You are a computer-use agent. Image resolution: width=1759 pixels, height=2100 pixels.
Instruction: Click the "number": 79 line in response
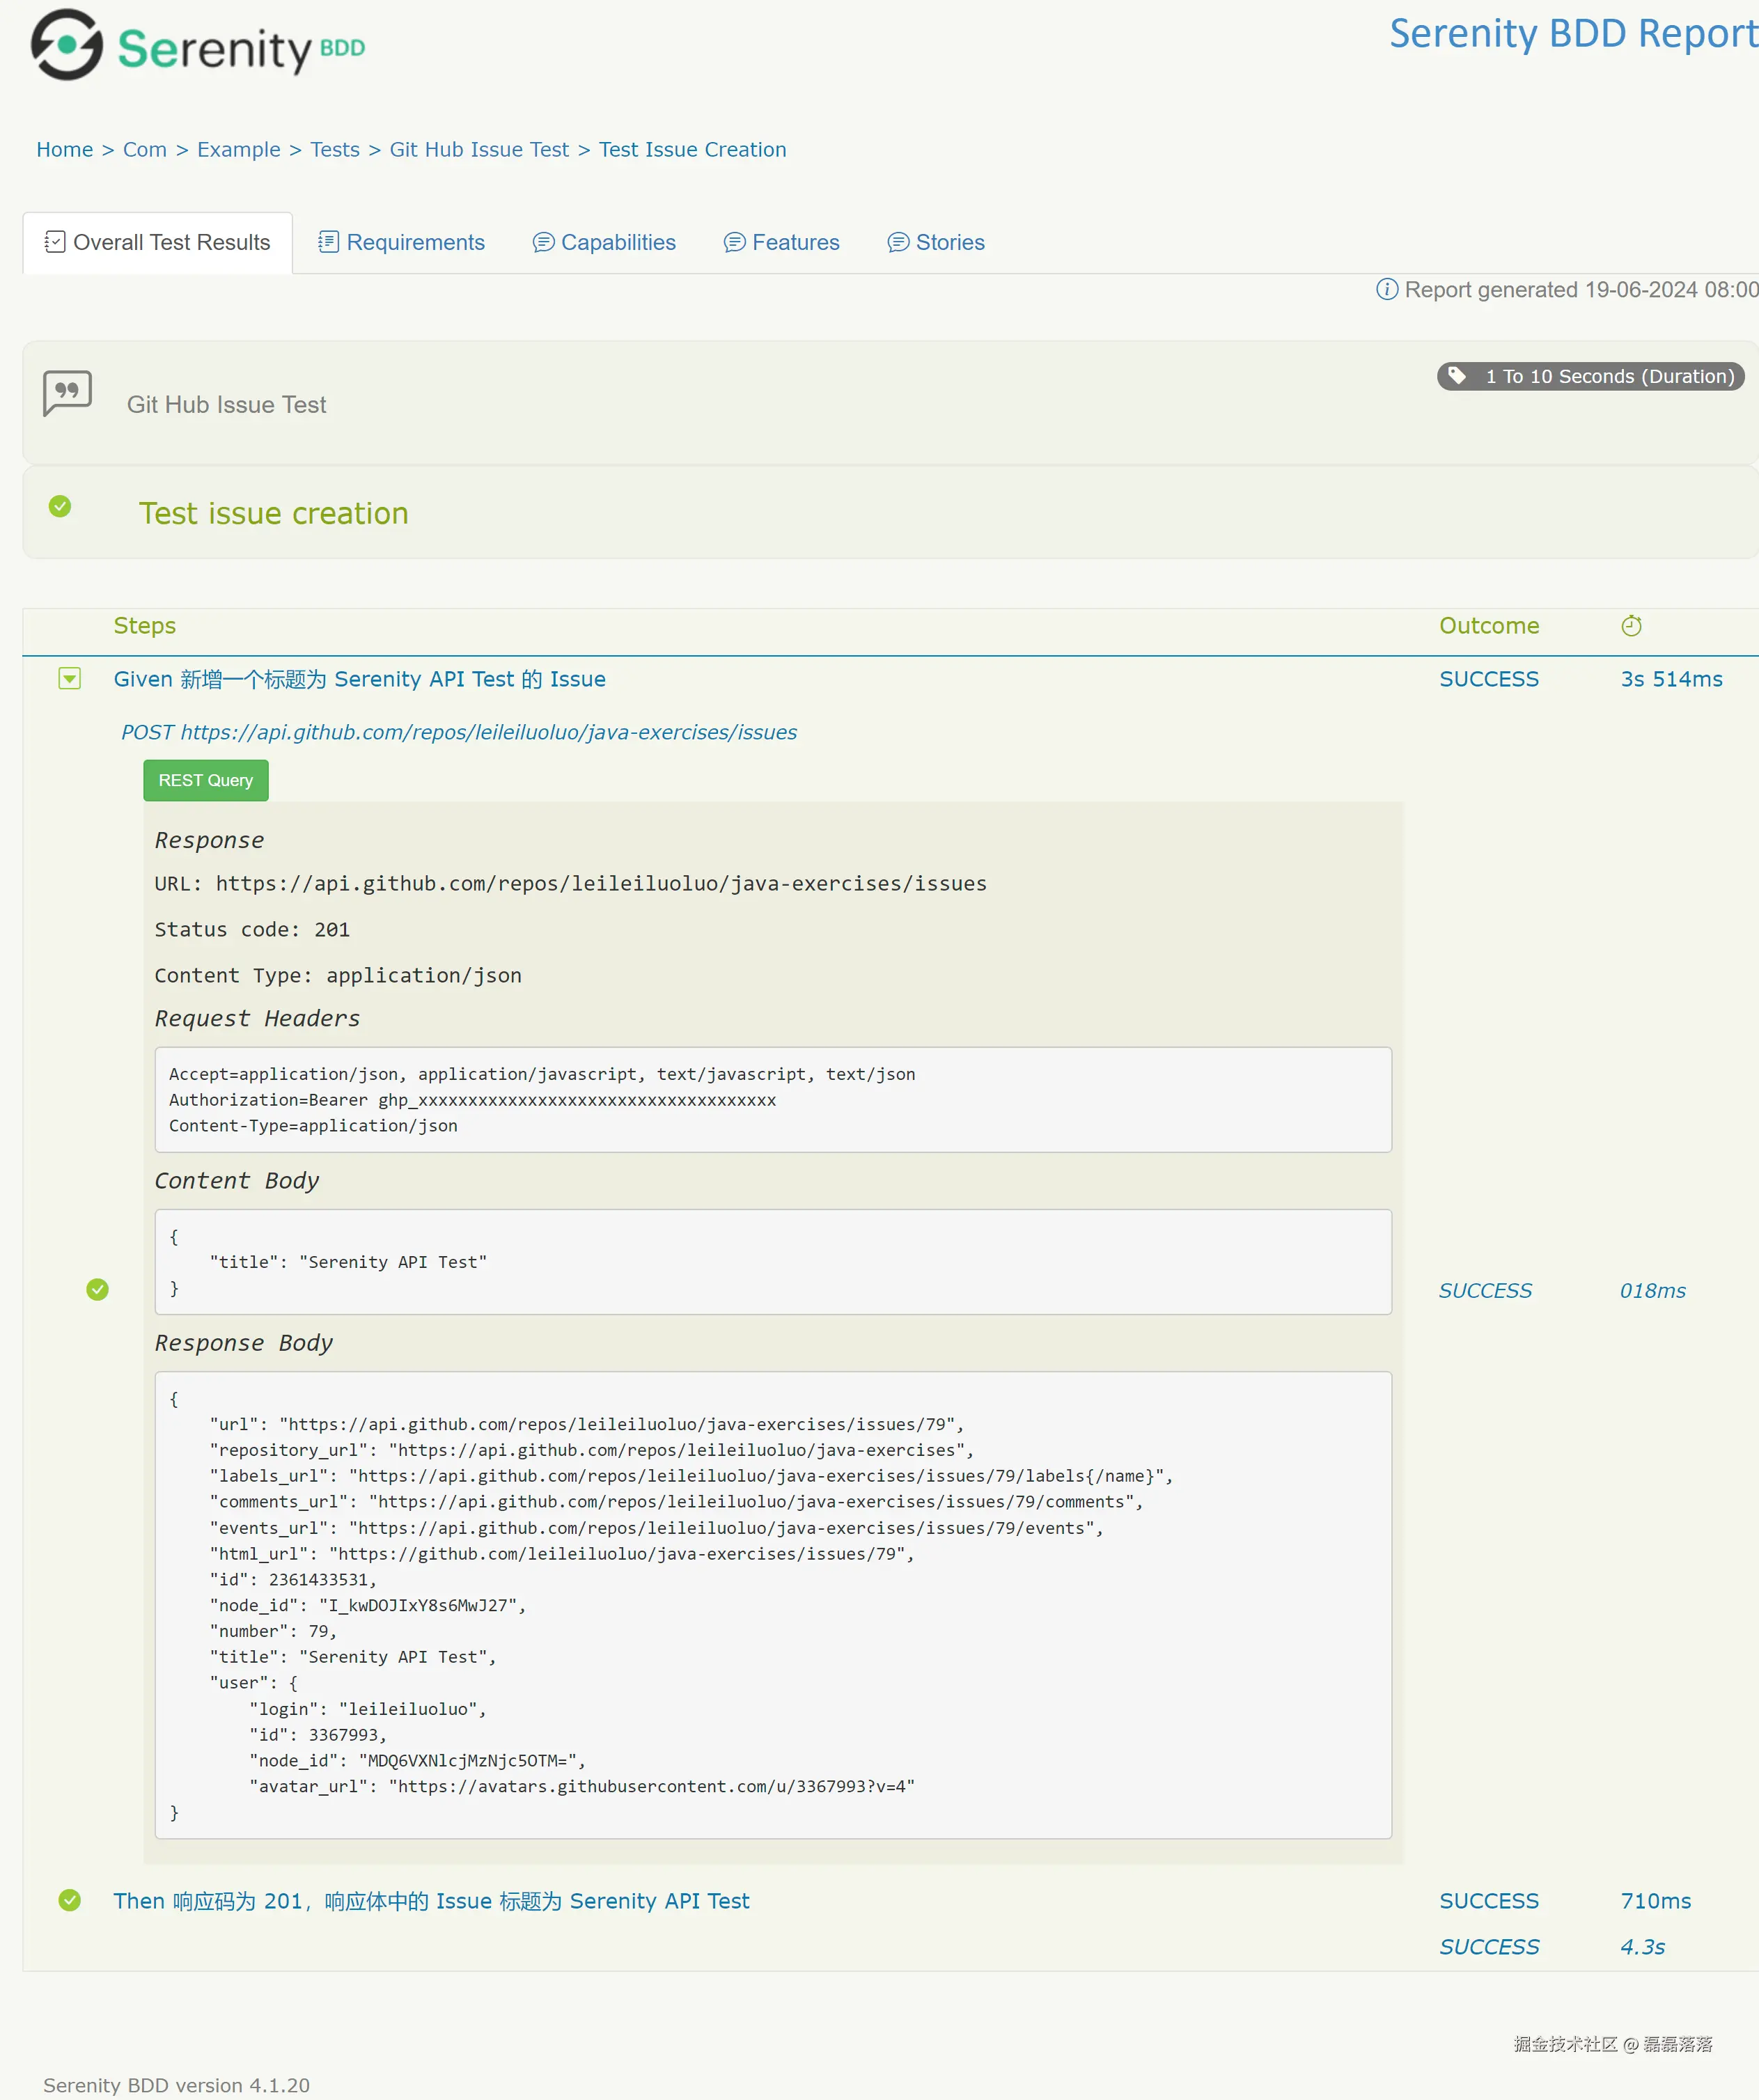click(273, 1631)
